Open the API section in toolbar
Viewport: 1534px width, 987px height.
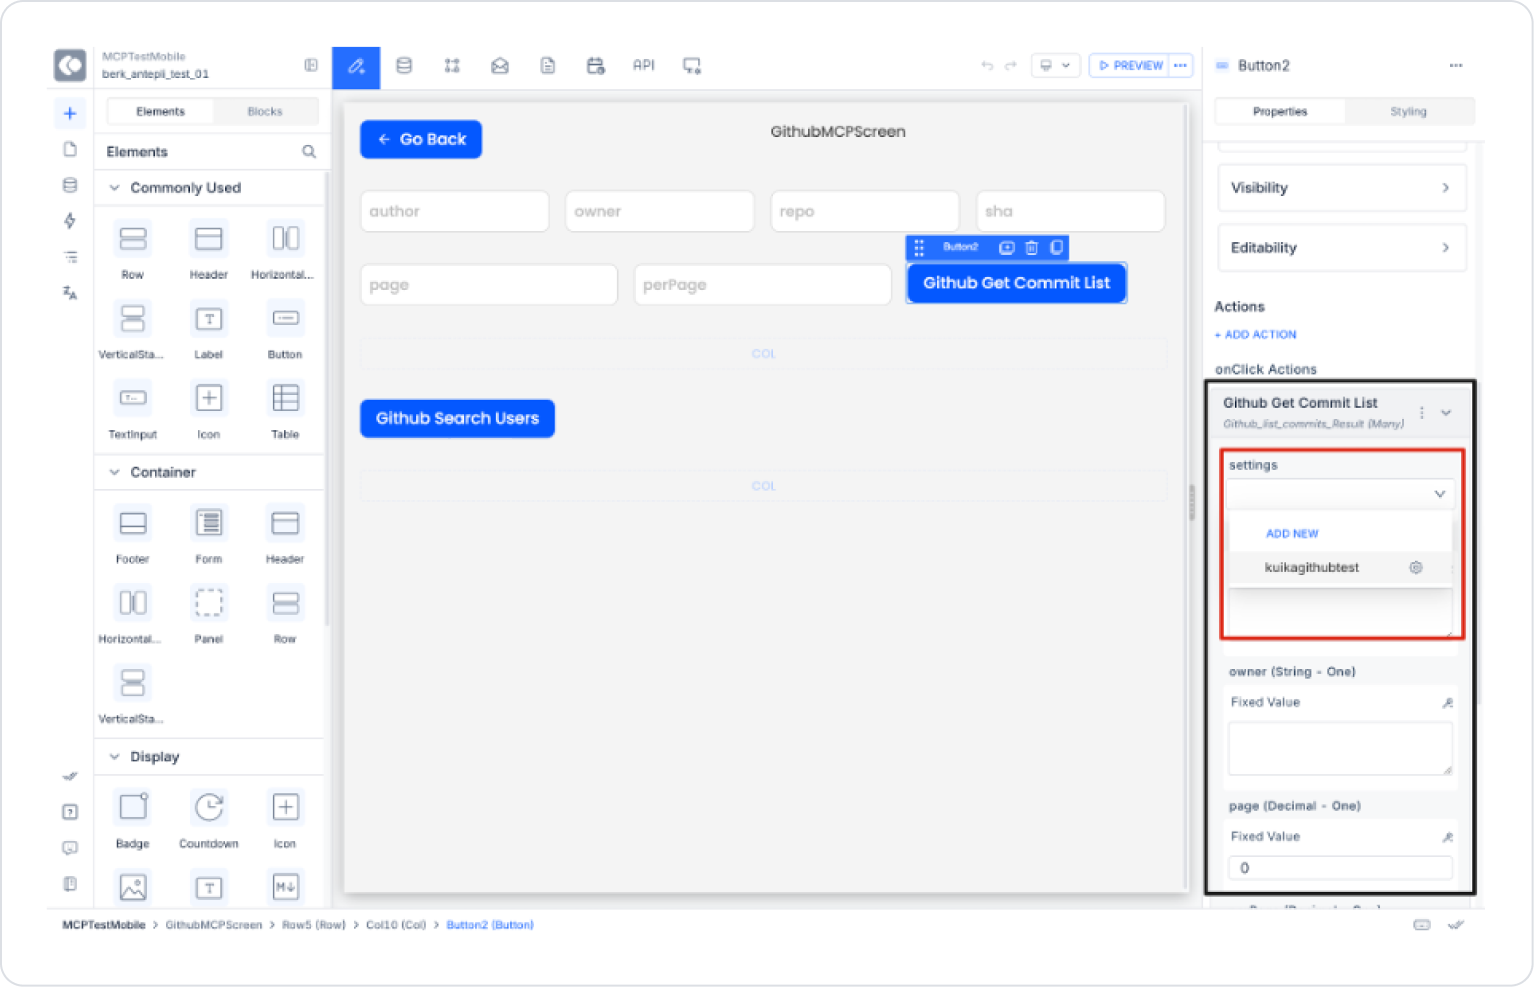tap(643, 65)
